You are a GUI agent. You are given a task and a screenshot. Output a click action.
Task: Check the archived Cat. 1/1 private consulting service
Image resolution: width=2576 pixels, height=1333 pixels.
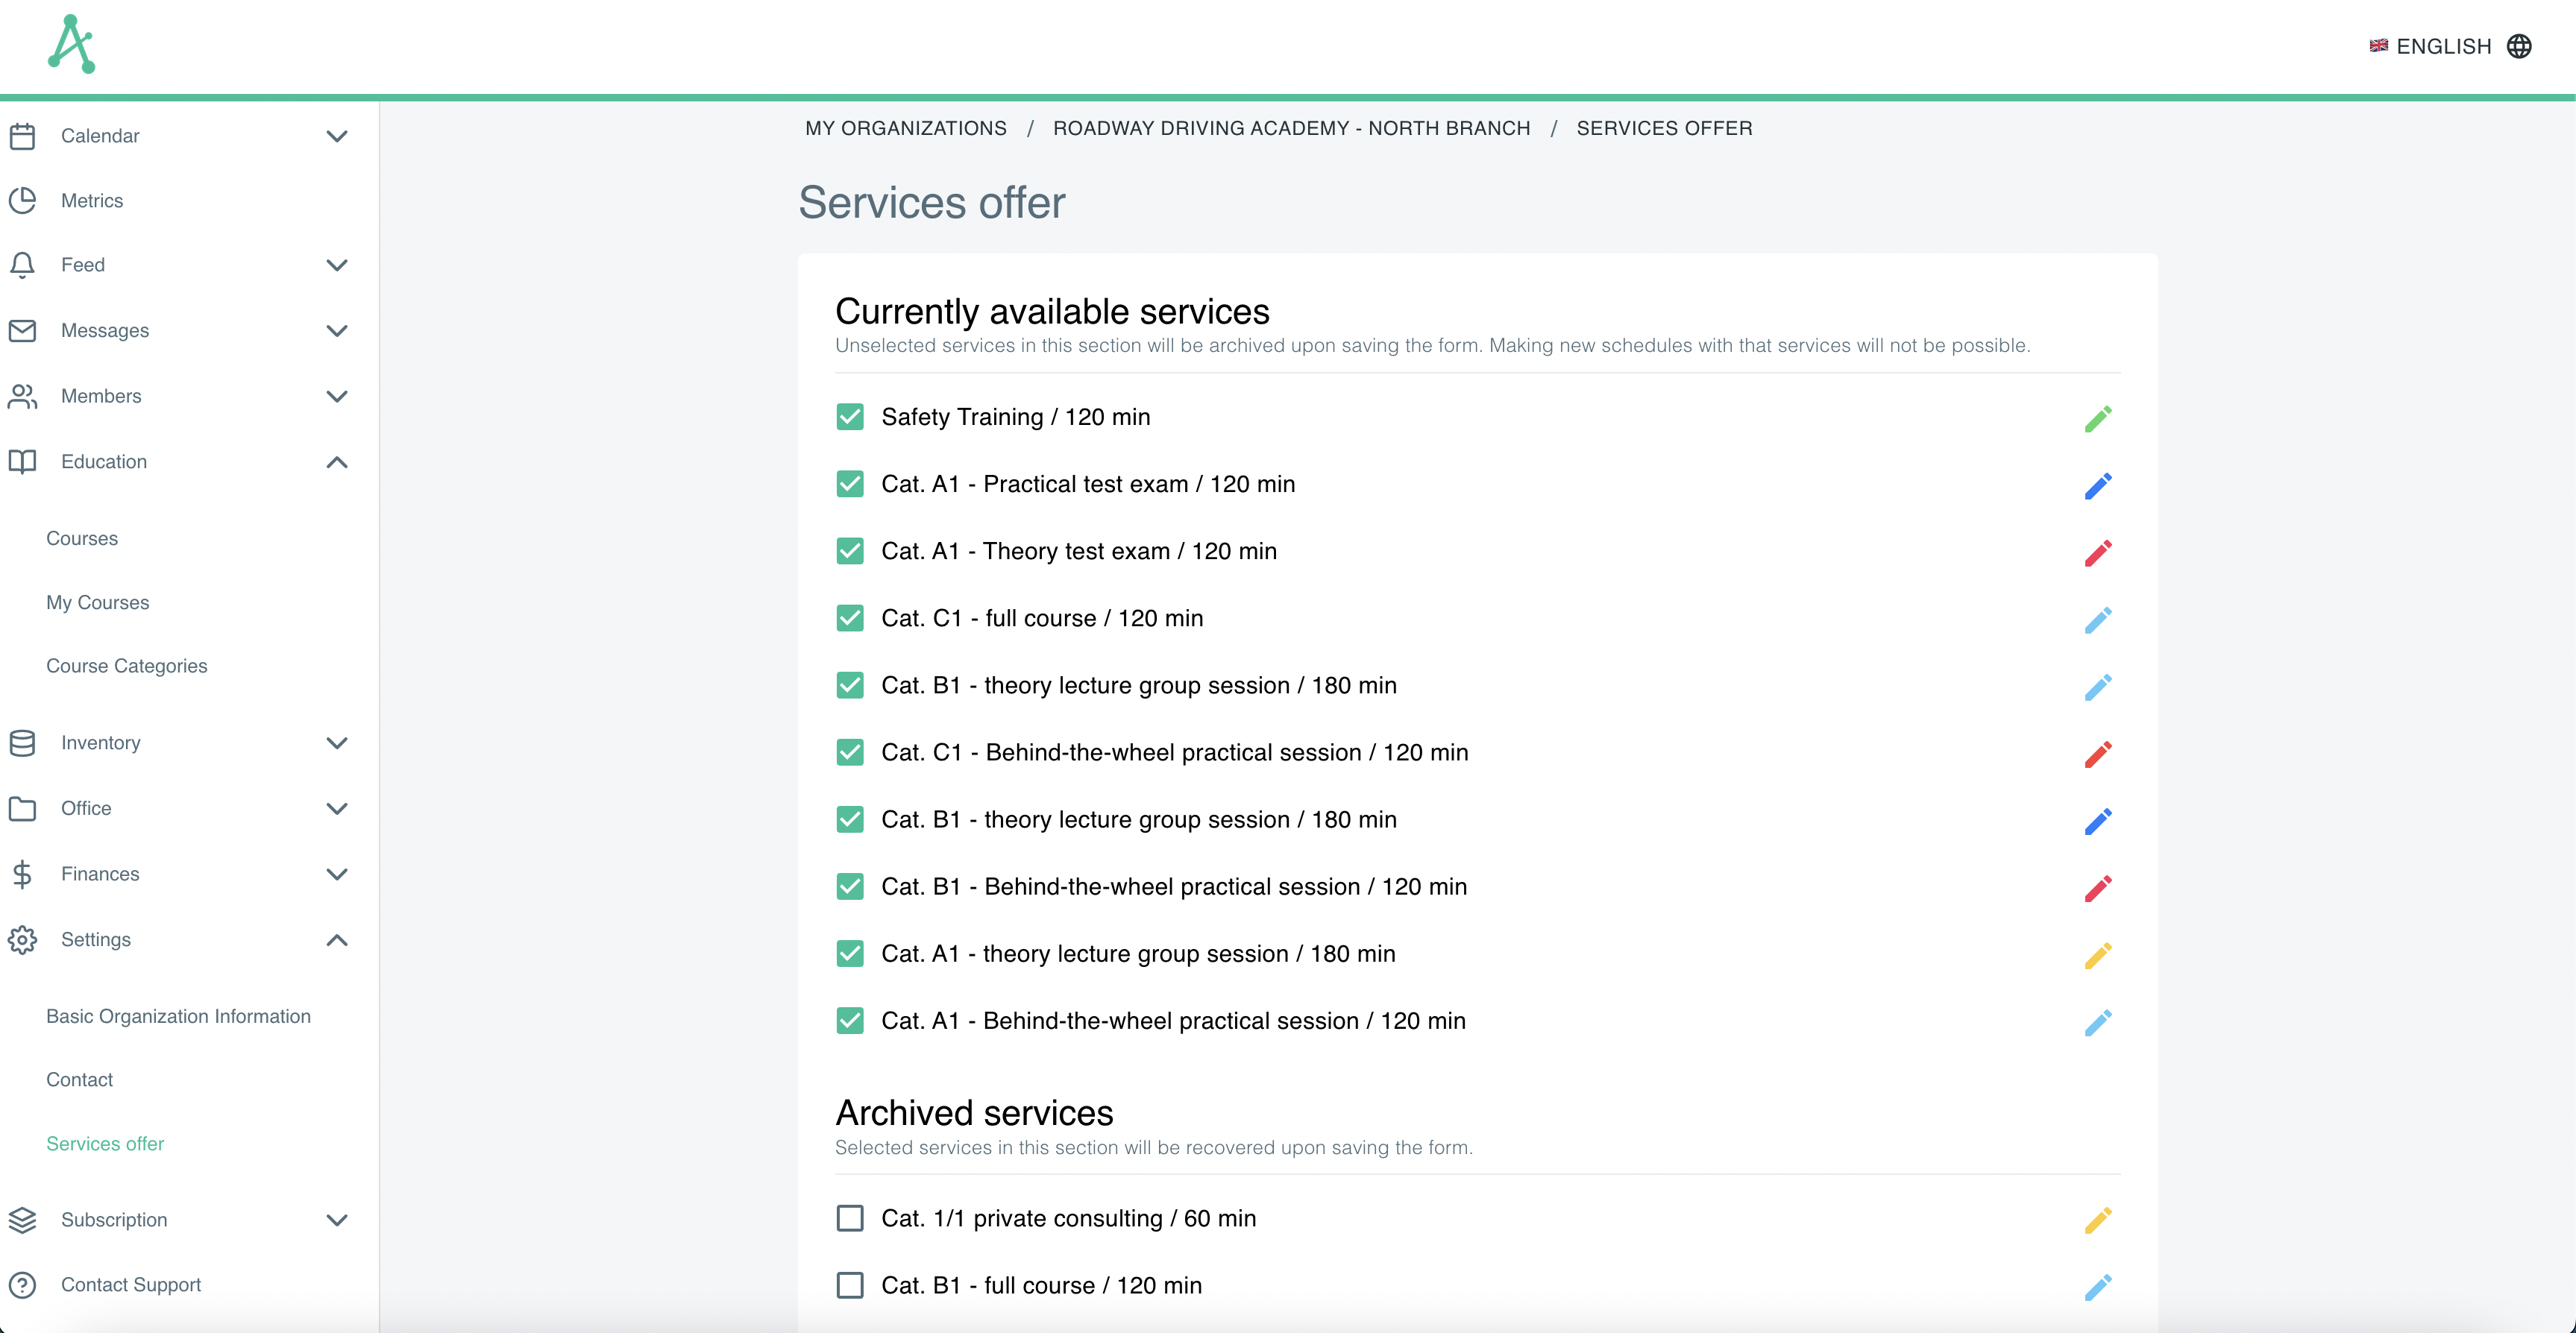[849, 1218]
